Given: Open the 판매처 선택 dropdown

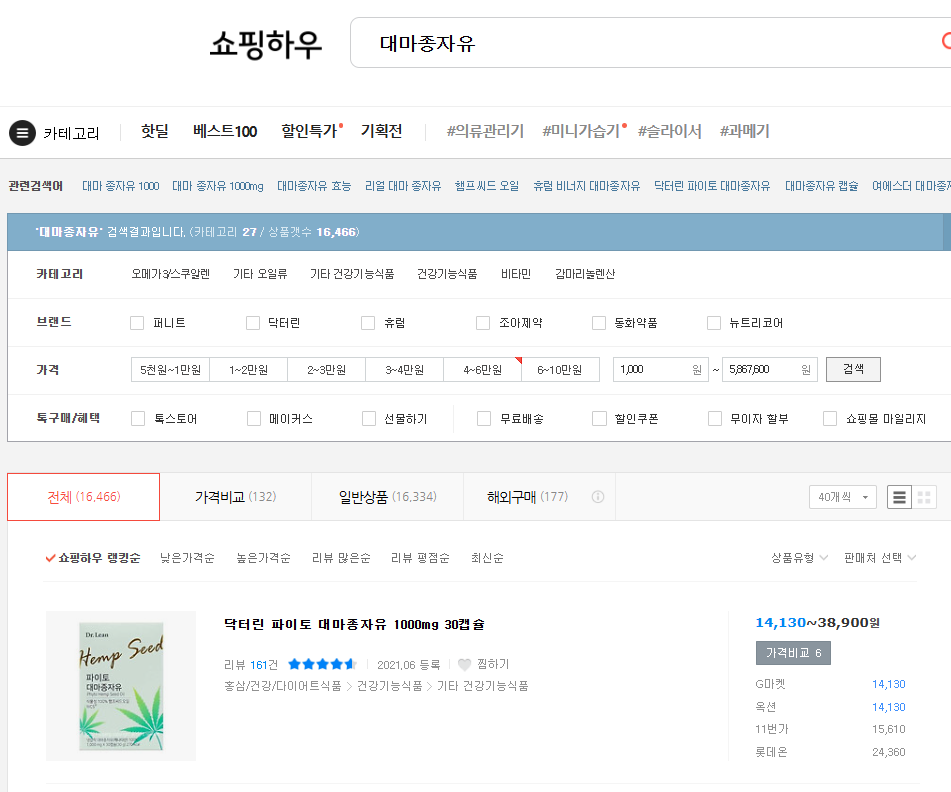Looking at the screenshot, I should [874, 558].
